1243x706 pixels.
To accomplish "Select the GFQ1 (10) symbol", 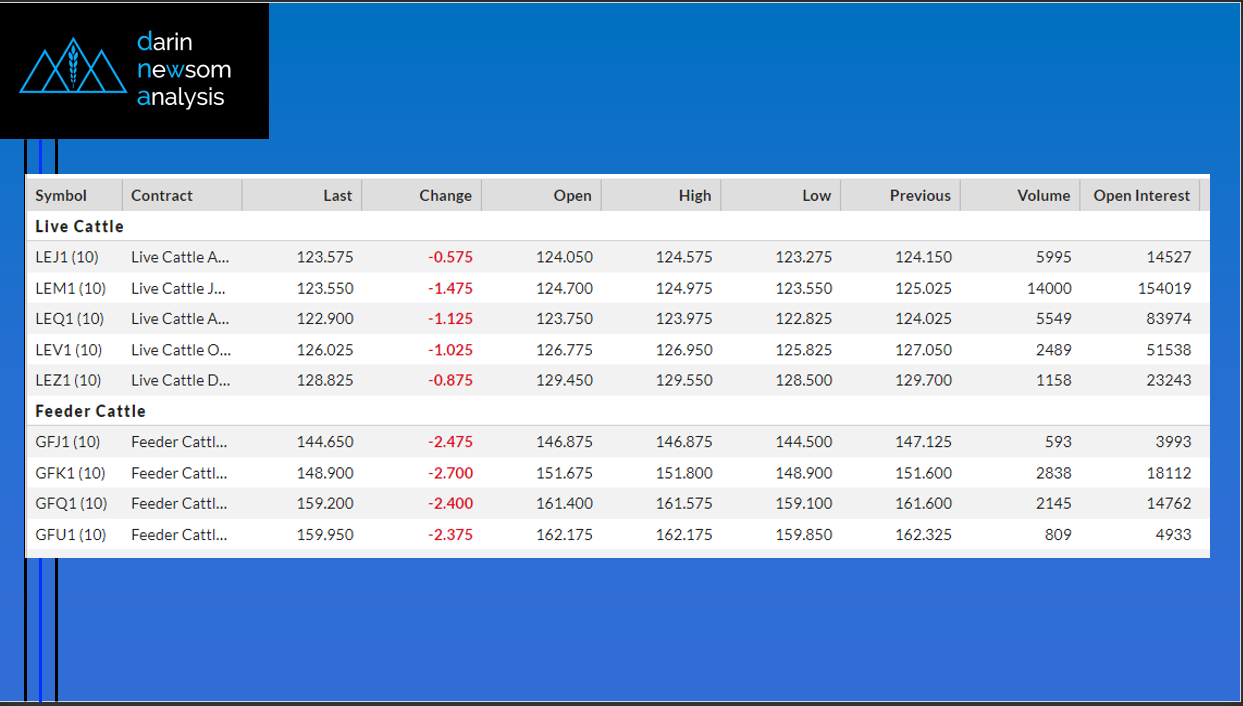I will (x=71, y=504).
